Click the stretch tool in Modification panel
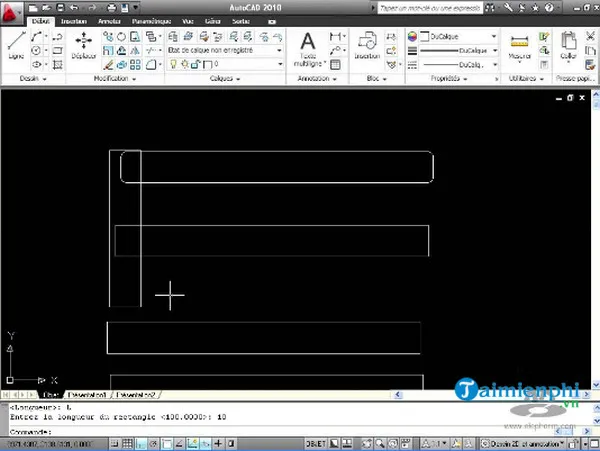The height and width of the screenshot is (451, 600). pos(135,37)
